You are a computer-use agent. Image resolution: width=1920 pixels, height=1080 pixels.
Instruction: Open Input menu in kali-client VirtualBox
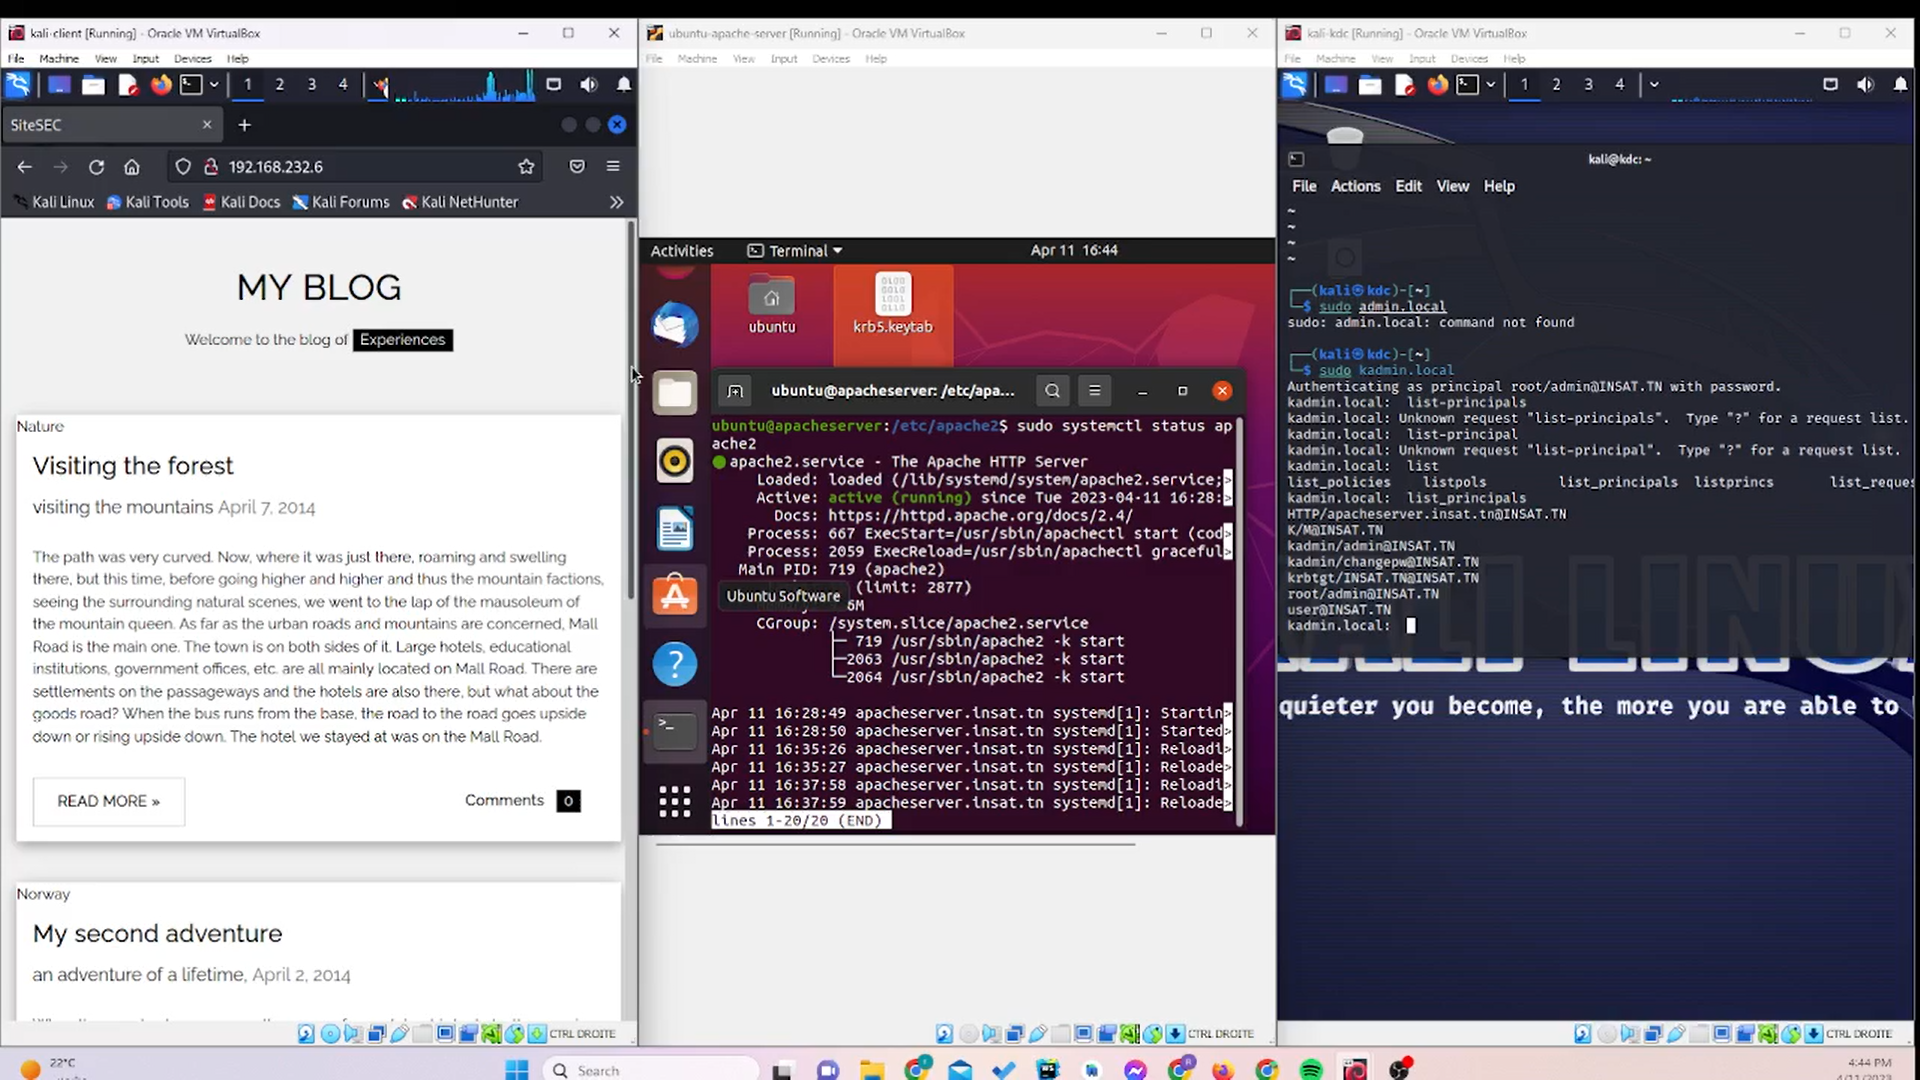[x=145, y=59]
